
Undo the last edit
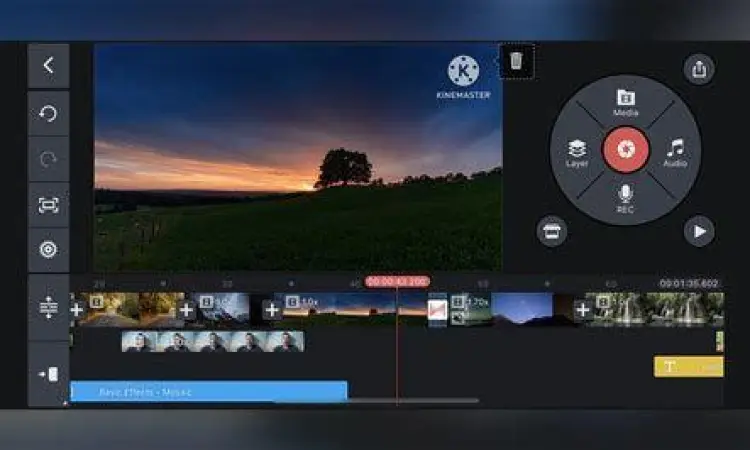[x=48, y=114]
